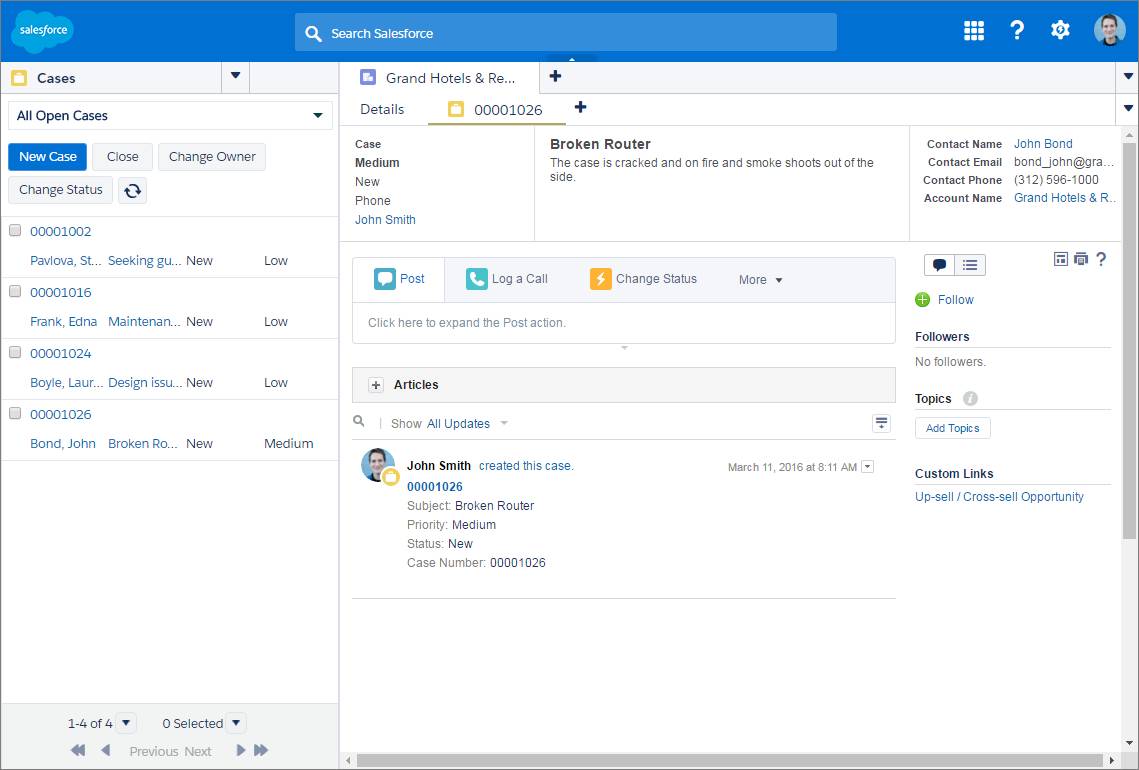Open the Cases navigation dropdown arrow
The height and width of the screenshot is (770, 1139).
point(235,76)
